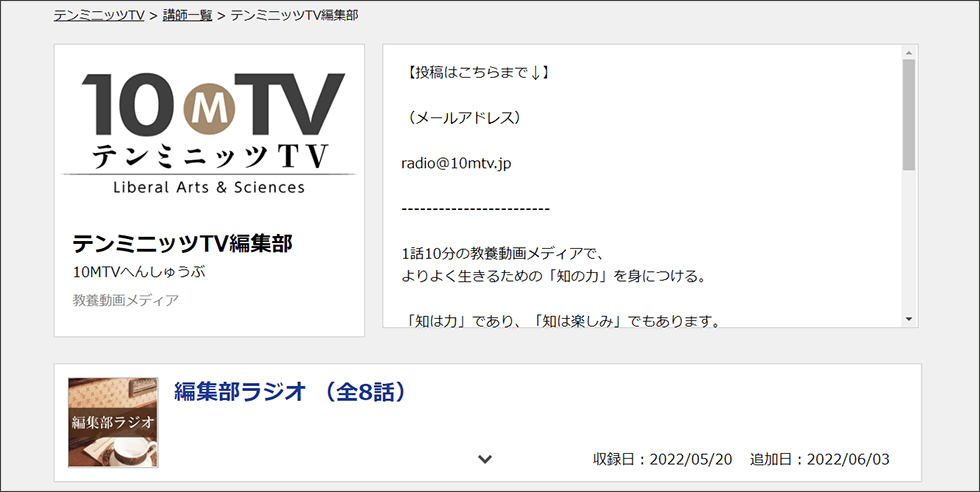Open the 編集部ラジオ thumbnail image
The image size is (980, 492).
[x=113, y=423]
